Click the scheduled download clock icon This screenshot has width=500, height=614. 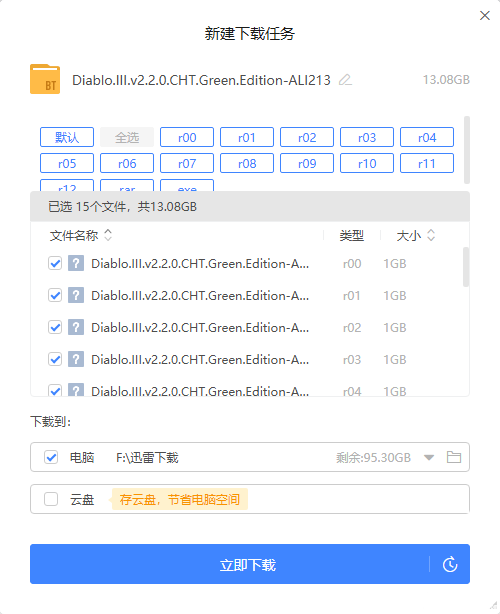click(450, 564)
